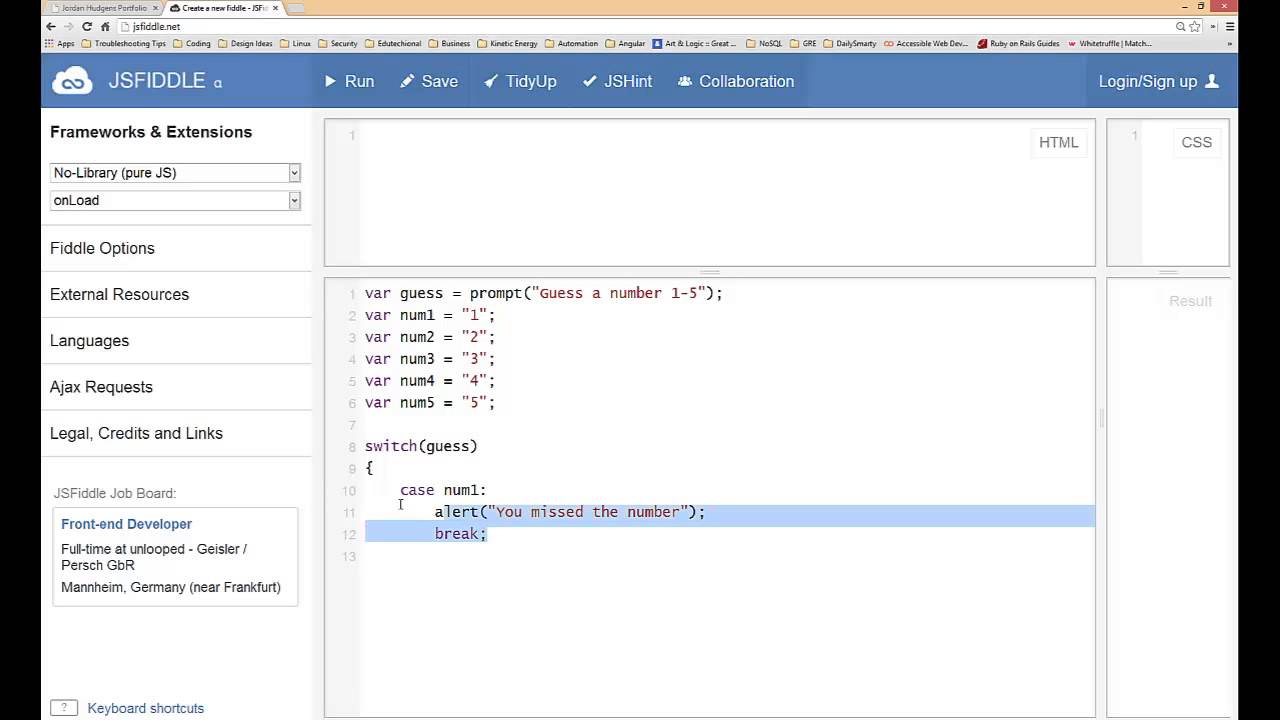Expand Ajax Requests section
Screen dimensions: 1280x720
click(x=101, y=387)
